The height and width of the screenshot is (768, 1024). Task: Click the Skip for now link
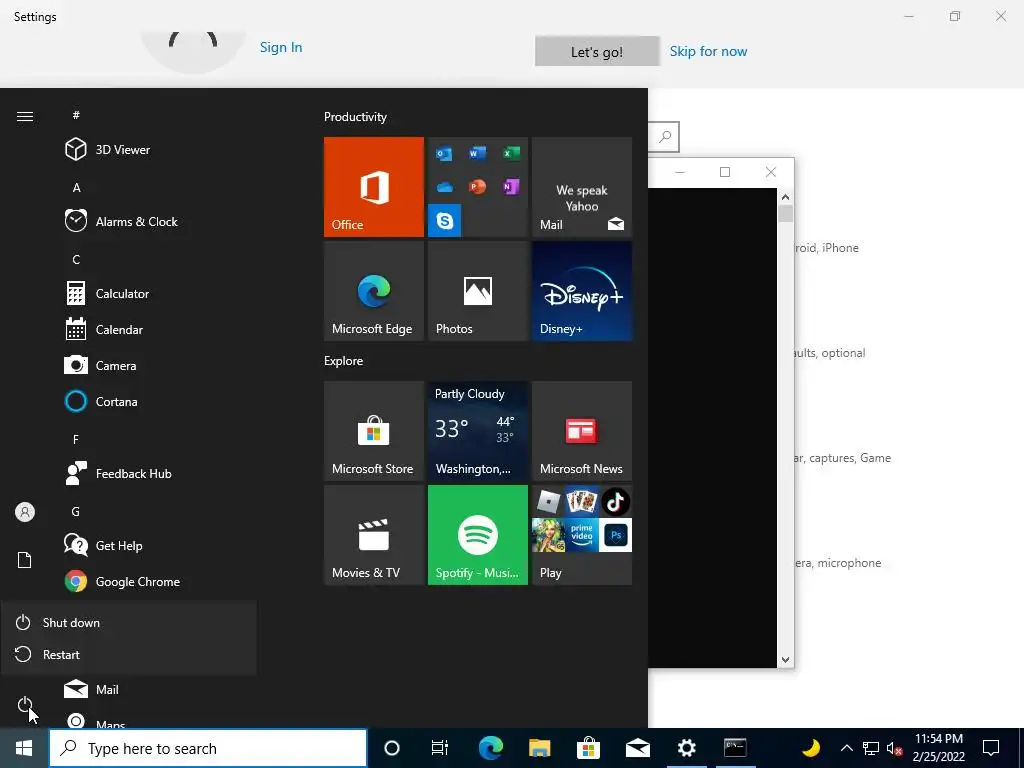point(708,51)
